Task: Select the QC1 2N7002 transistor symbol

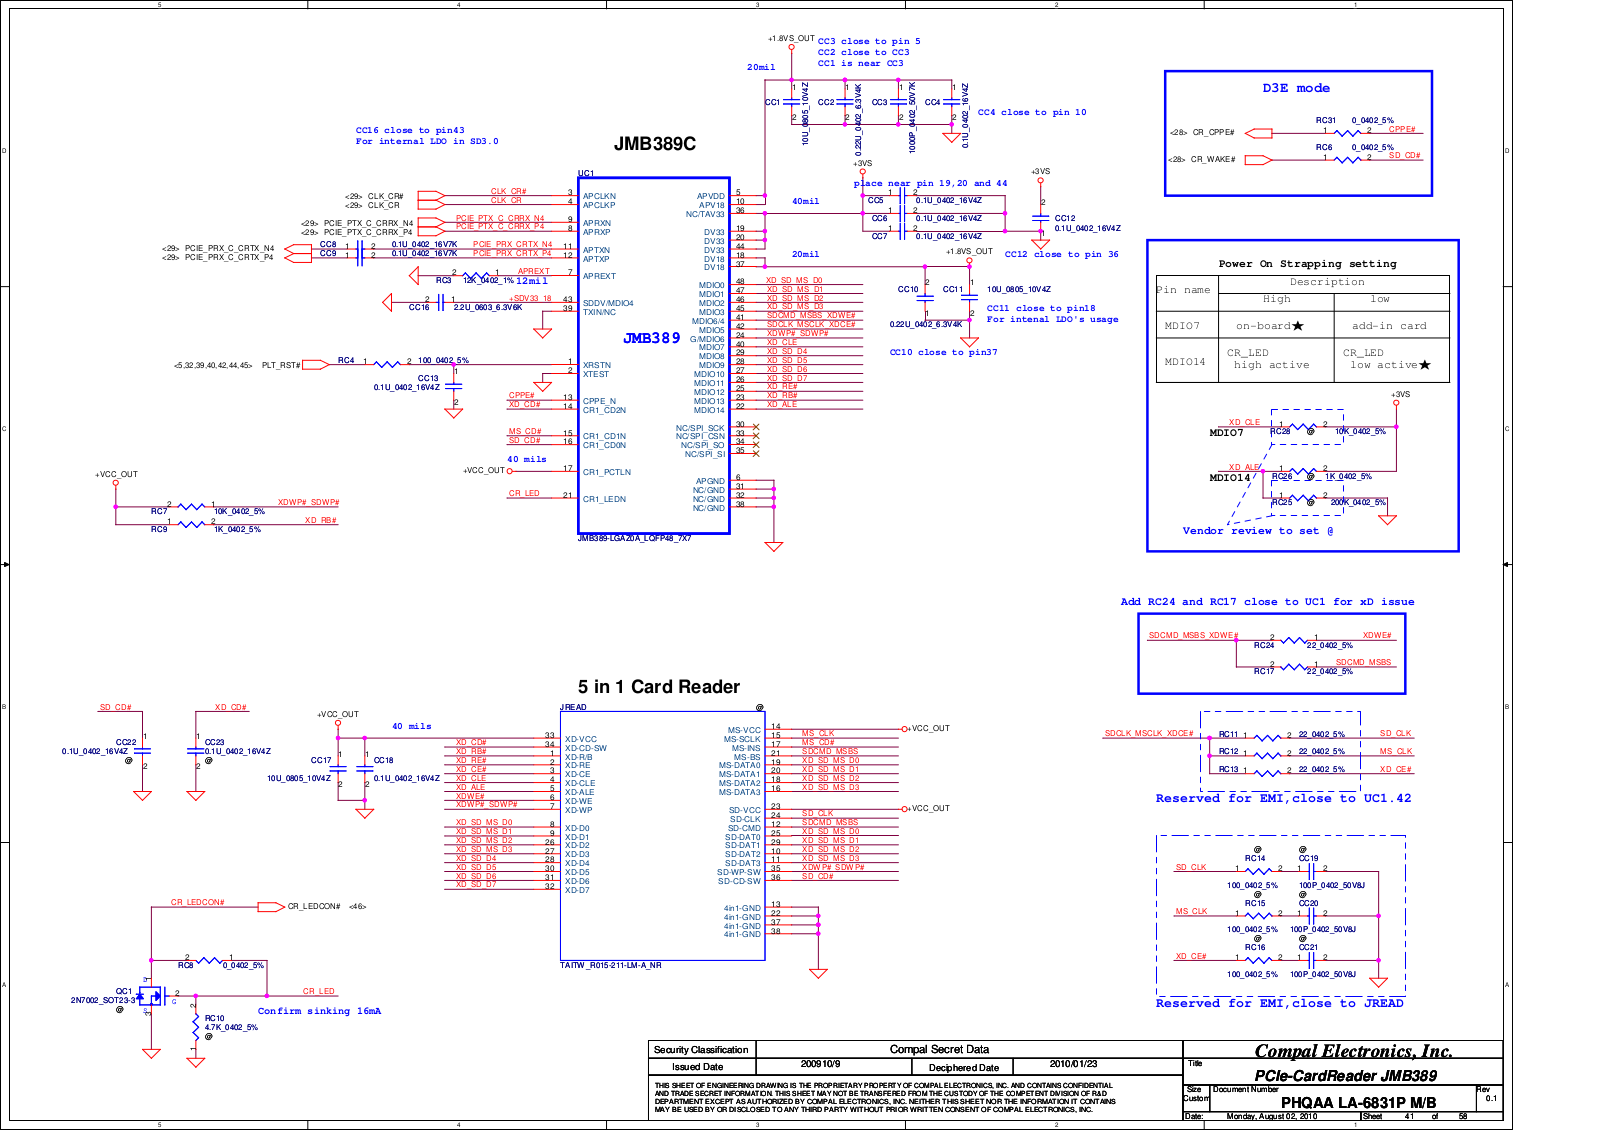Action: (152, 996)
